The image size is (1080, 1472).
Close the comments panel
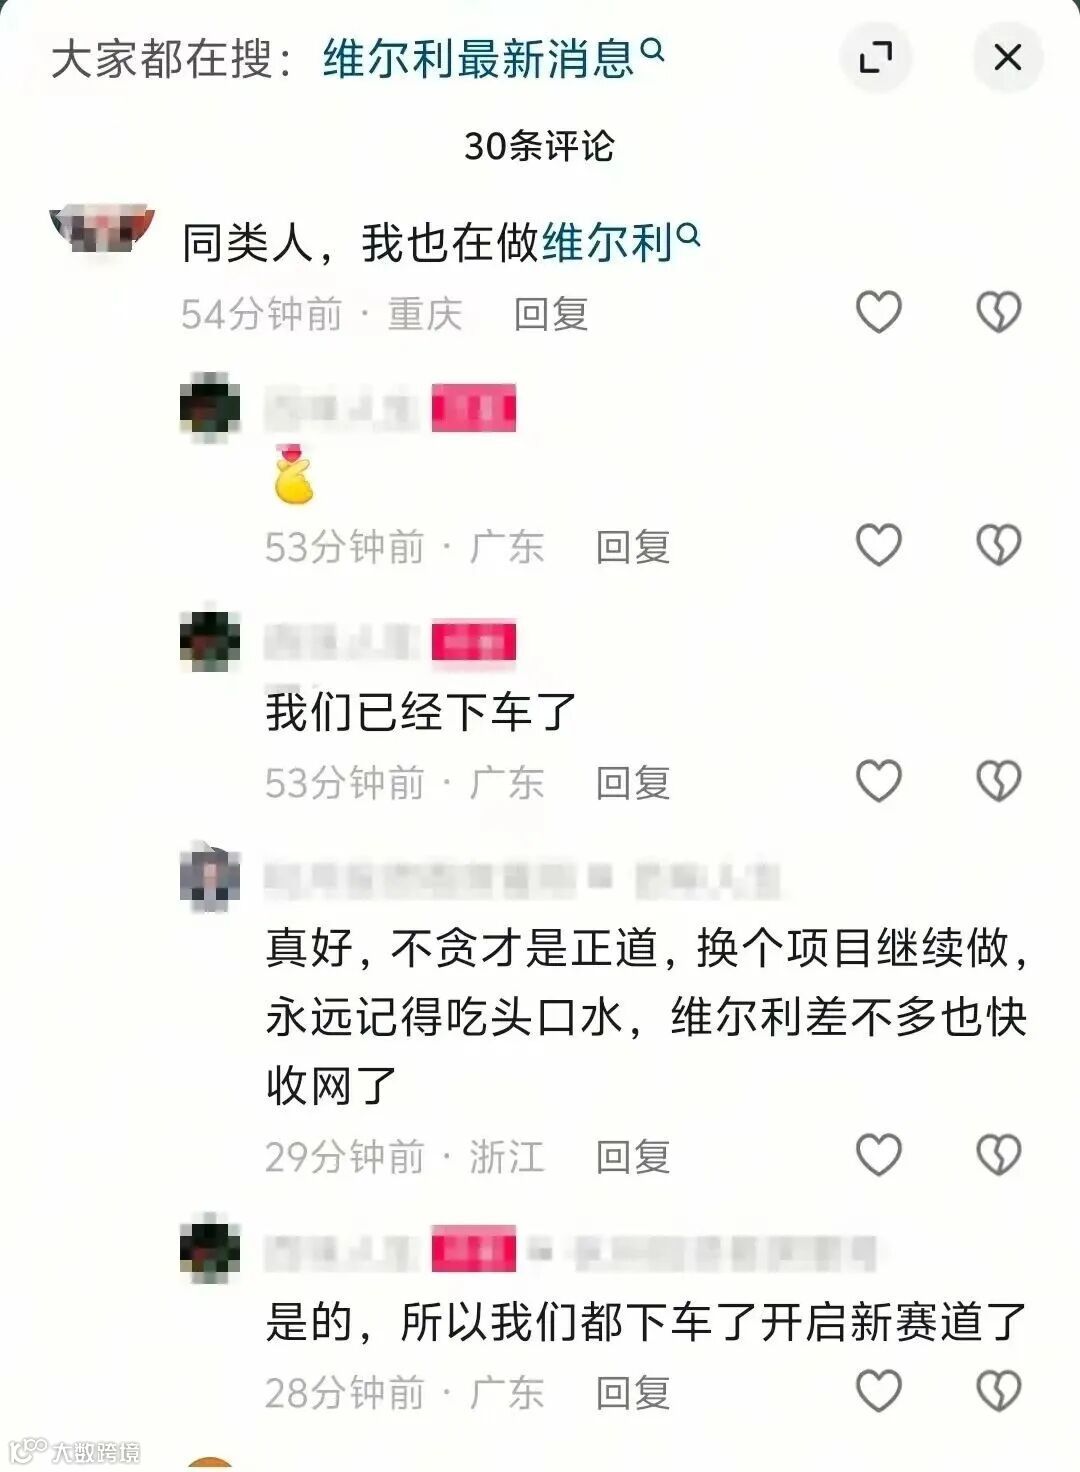[x=1008, y=58]
